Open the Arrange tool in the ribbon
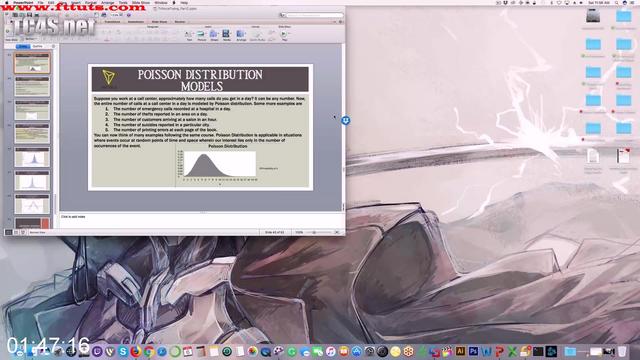This screenshot has height=360, width=640. [x=241, y=35]
